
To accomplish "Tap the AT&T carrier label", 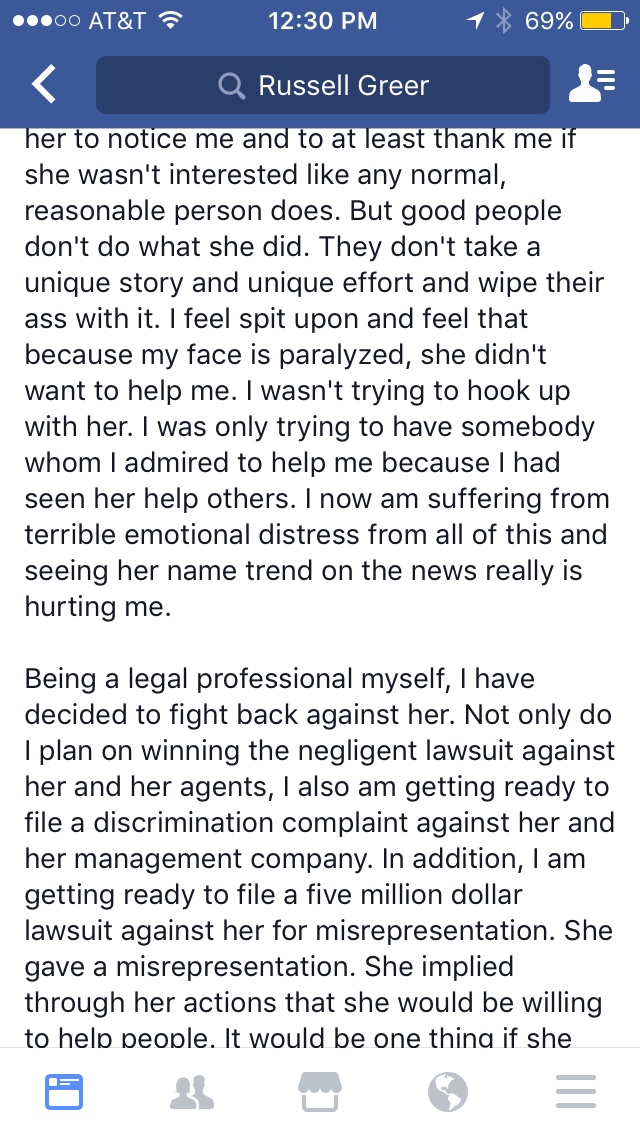I will pos(116,20).
